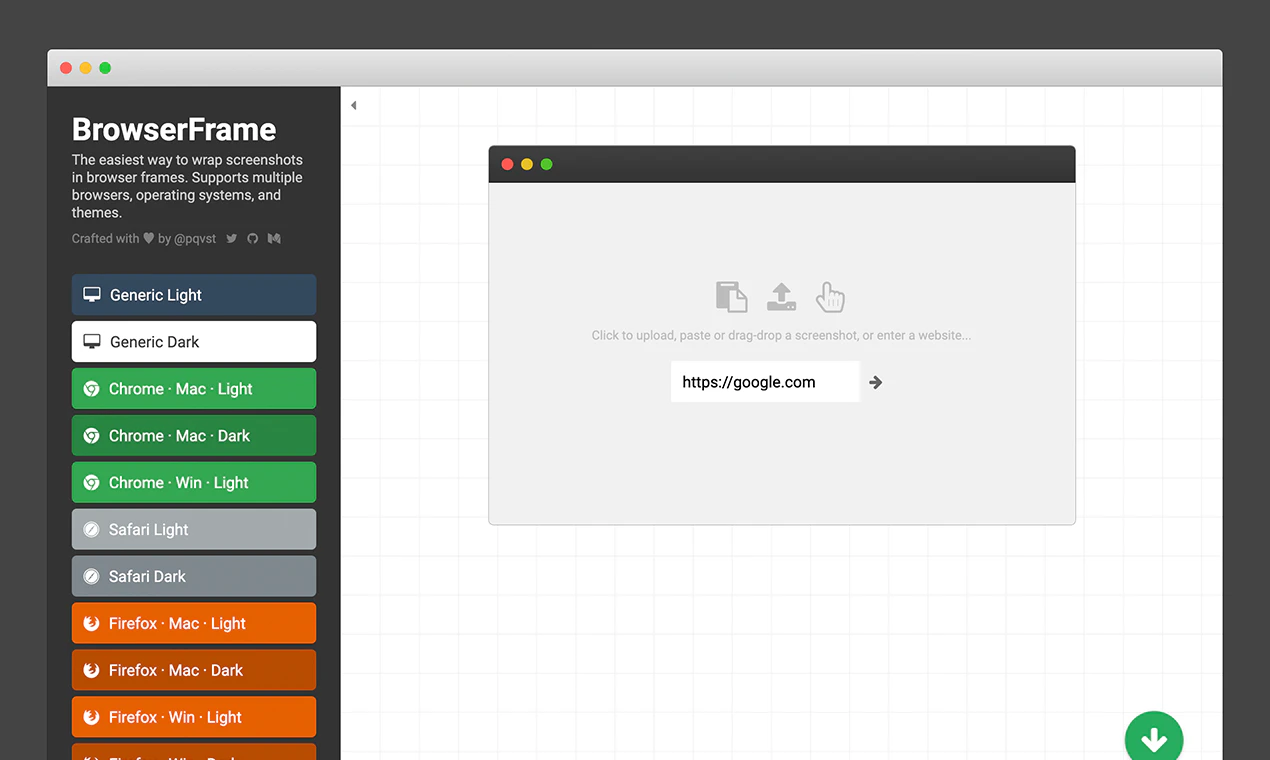Select Firefox · Mac · Dark frame
1270x760 pixels.
(194, 671)
